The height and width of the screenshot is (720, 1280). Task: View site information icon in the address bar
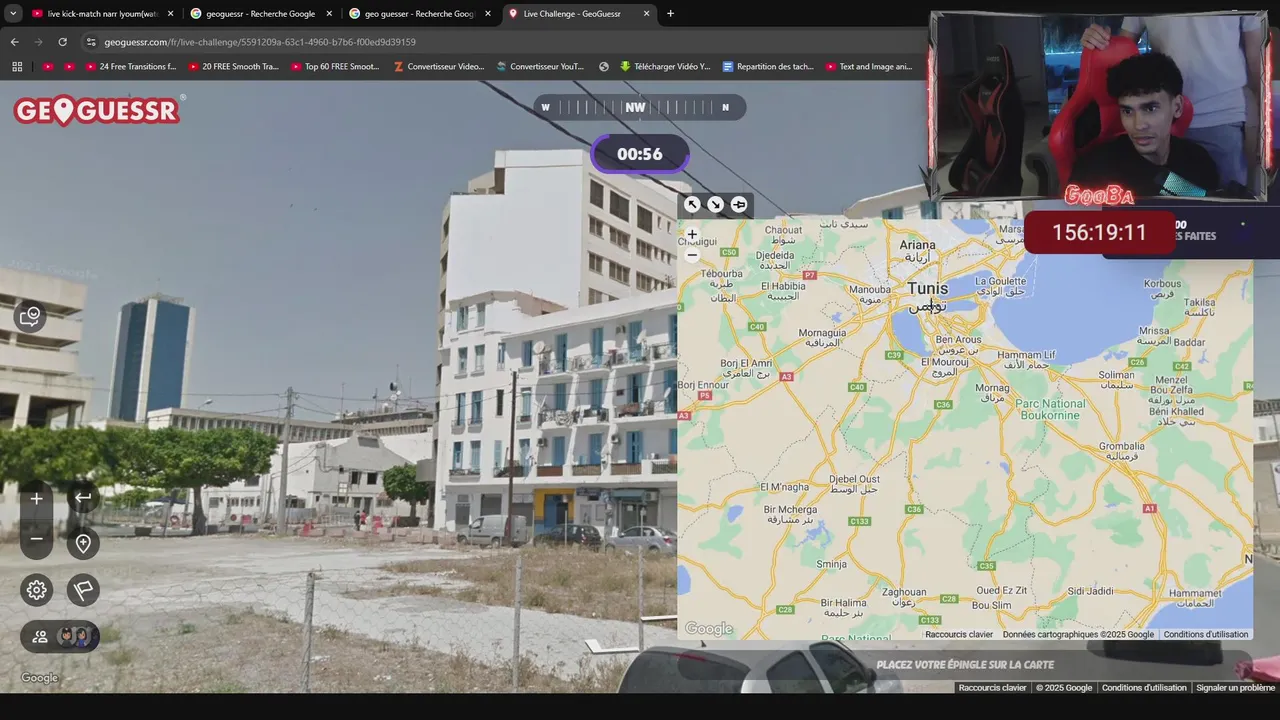[x=91, y=42]
